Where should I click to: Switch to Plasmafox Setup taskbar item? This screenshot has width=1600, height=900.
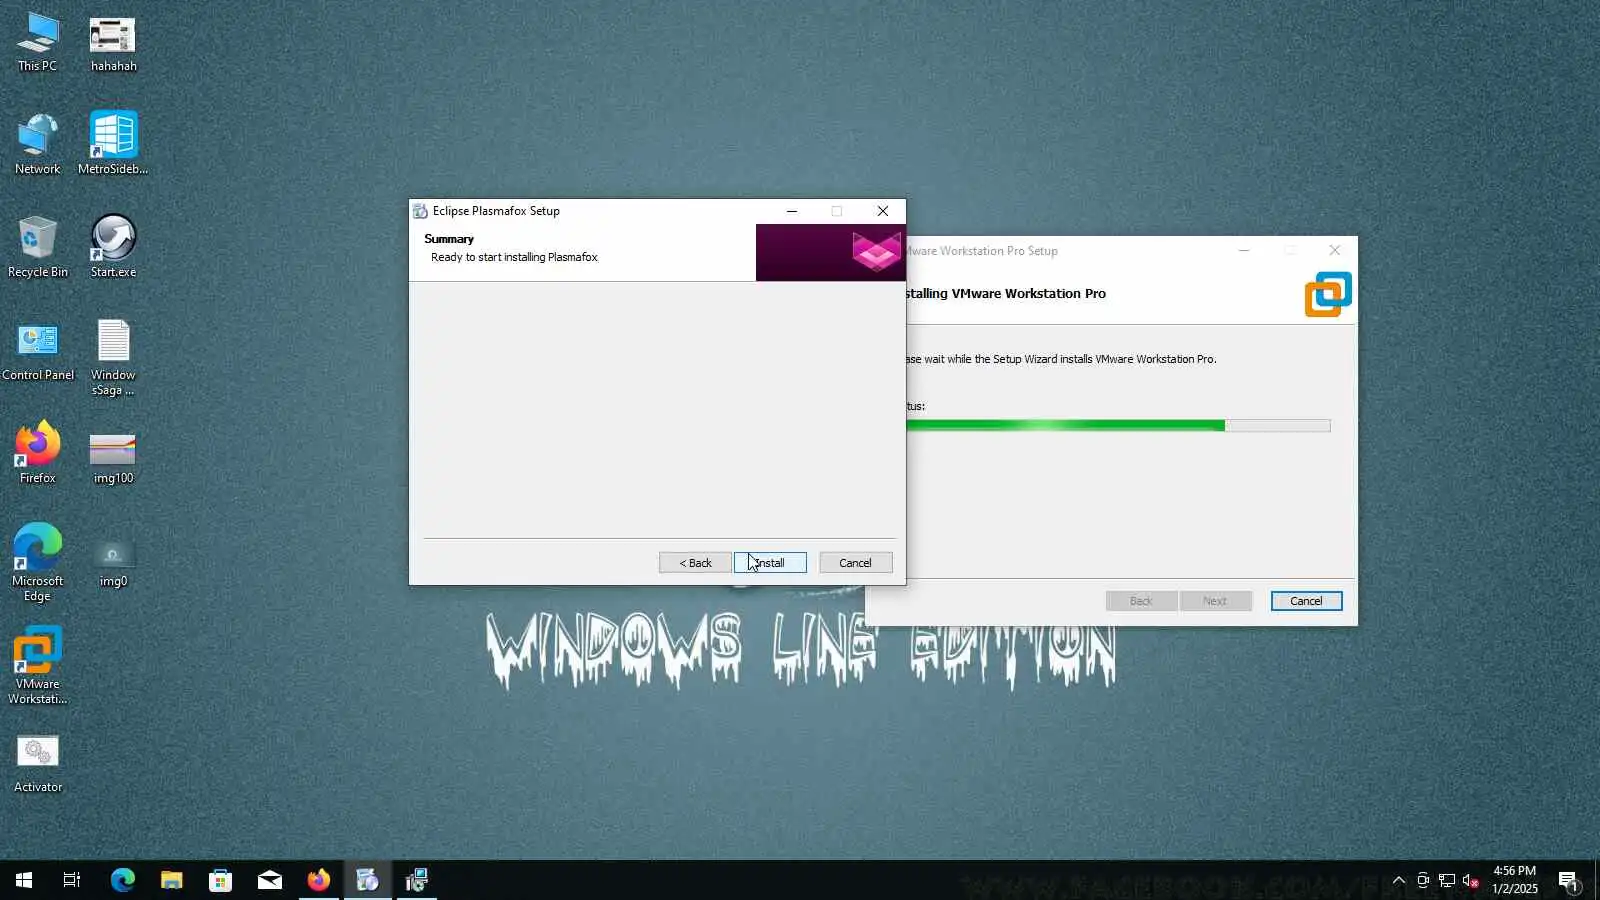tap(367, 880)
